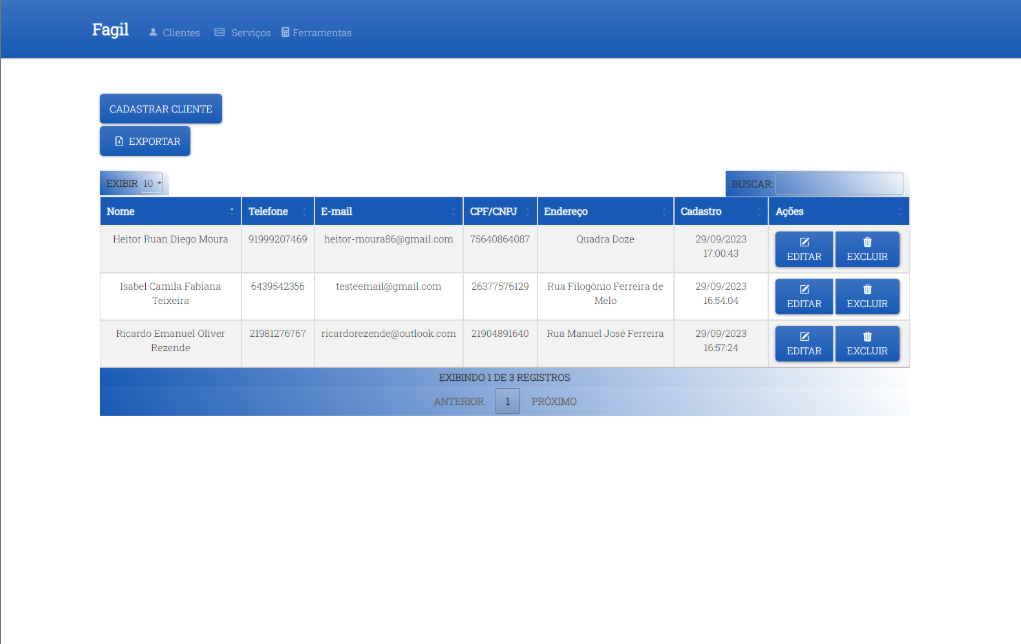Open the Ferramentas menu item

coord(316,33)
